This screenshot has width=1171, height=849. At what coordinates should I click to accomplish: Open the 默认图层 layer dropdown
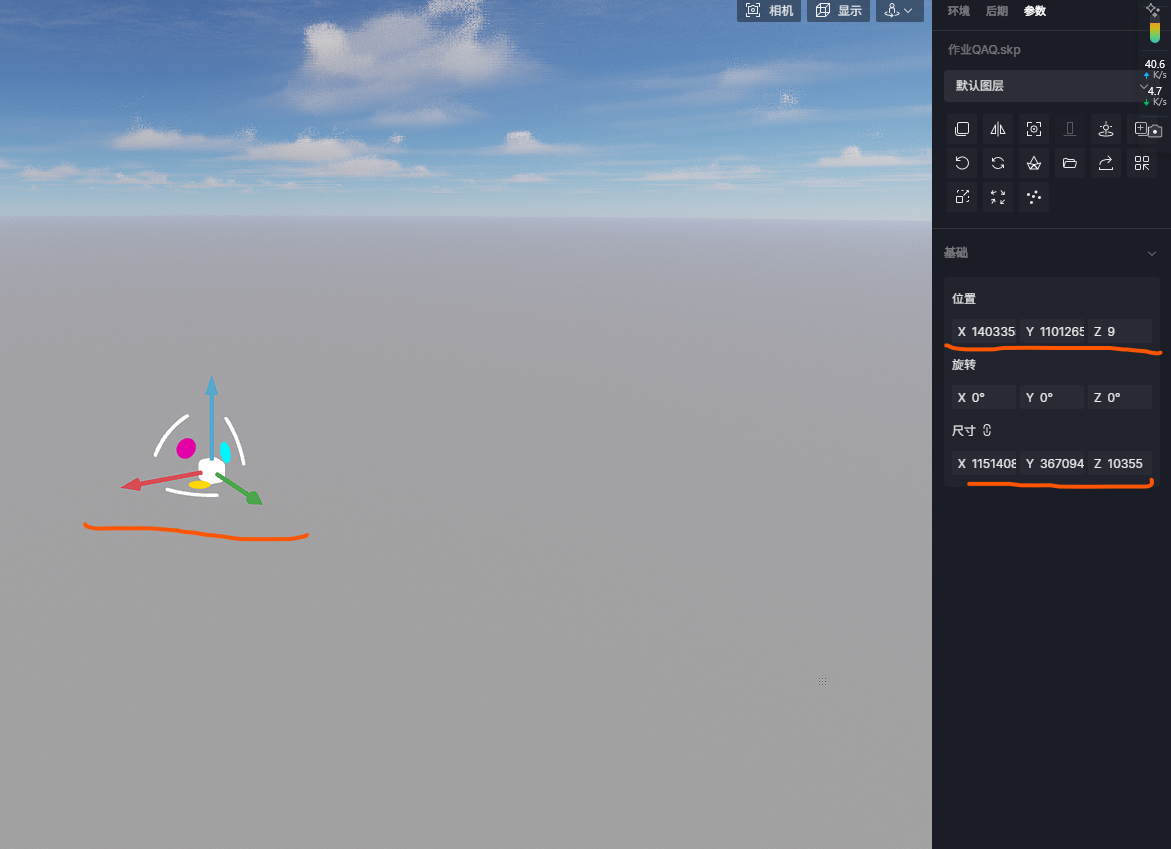pyautogui.click(x=1047, y=86)
